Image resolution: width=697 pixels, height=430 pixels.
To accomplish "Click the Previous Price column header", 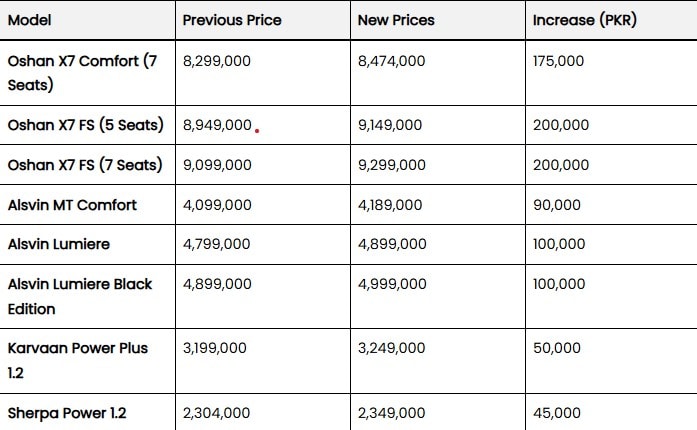I will 232,20.
